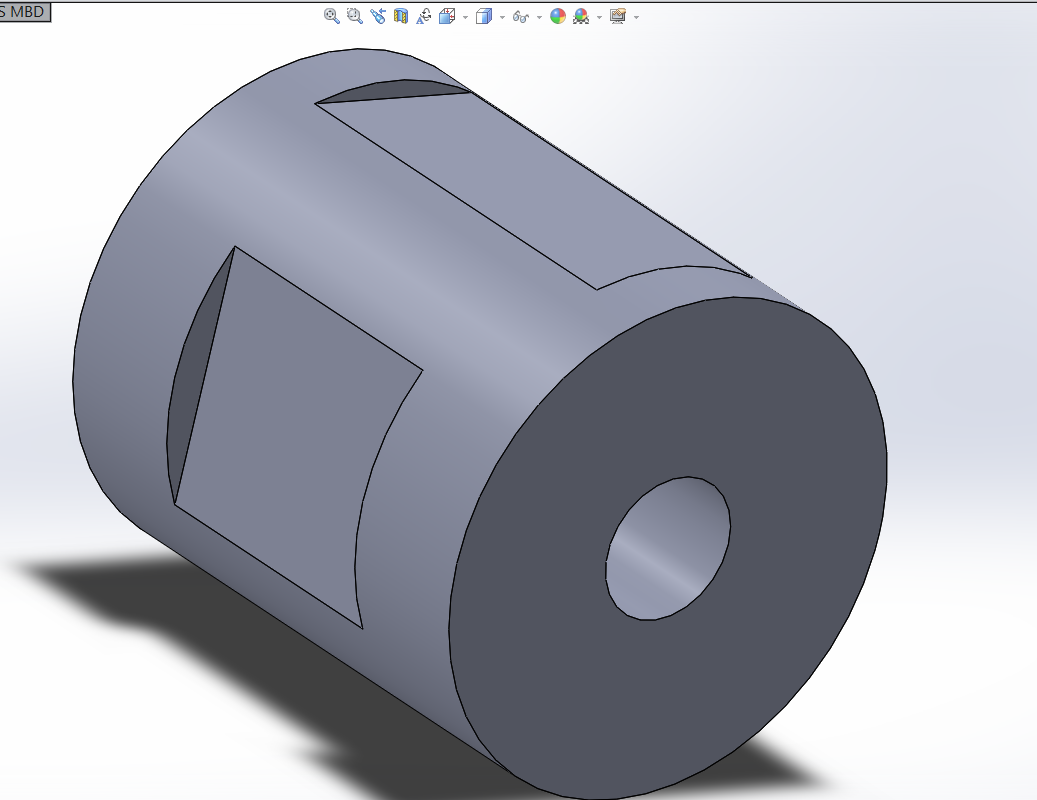This screenshot has width=1037, height=800.
Task: Select the inside of the center hole
Action: tap(668, 549)
